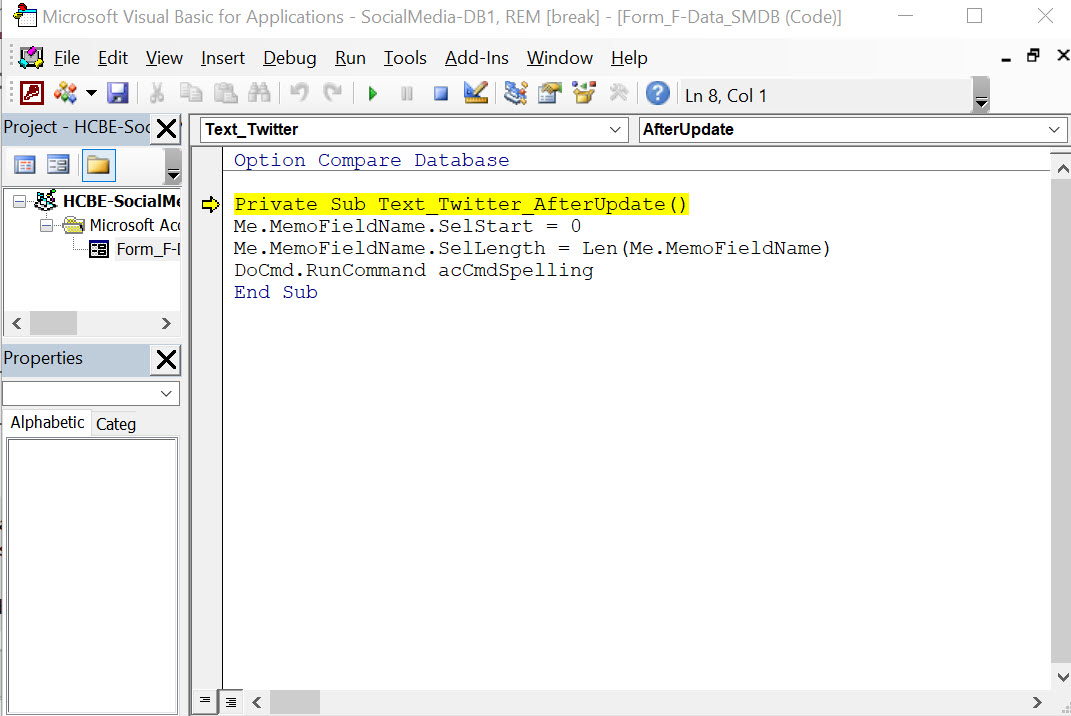Click the Cut scissors icon

(x=157, y=93)
